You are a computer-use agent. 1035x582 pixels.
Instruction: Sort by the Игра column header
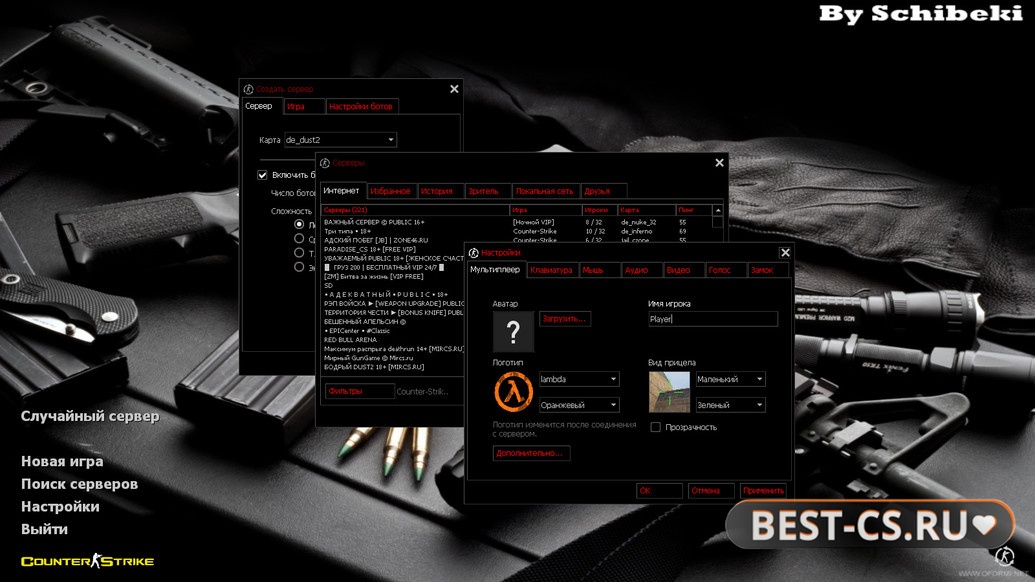[546, 210]
